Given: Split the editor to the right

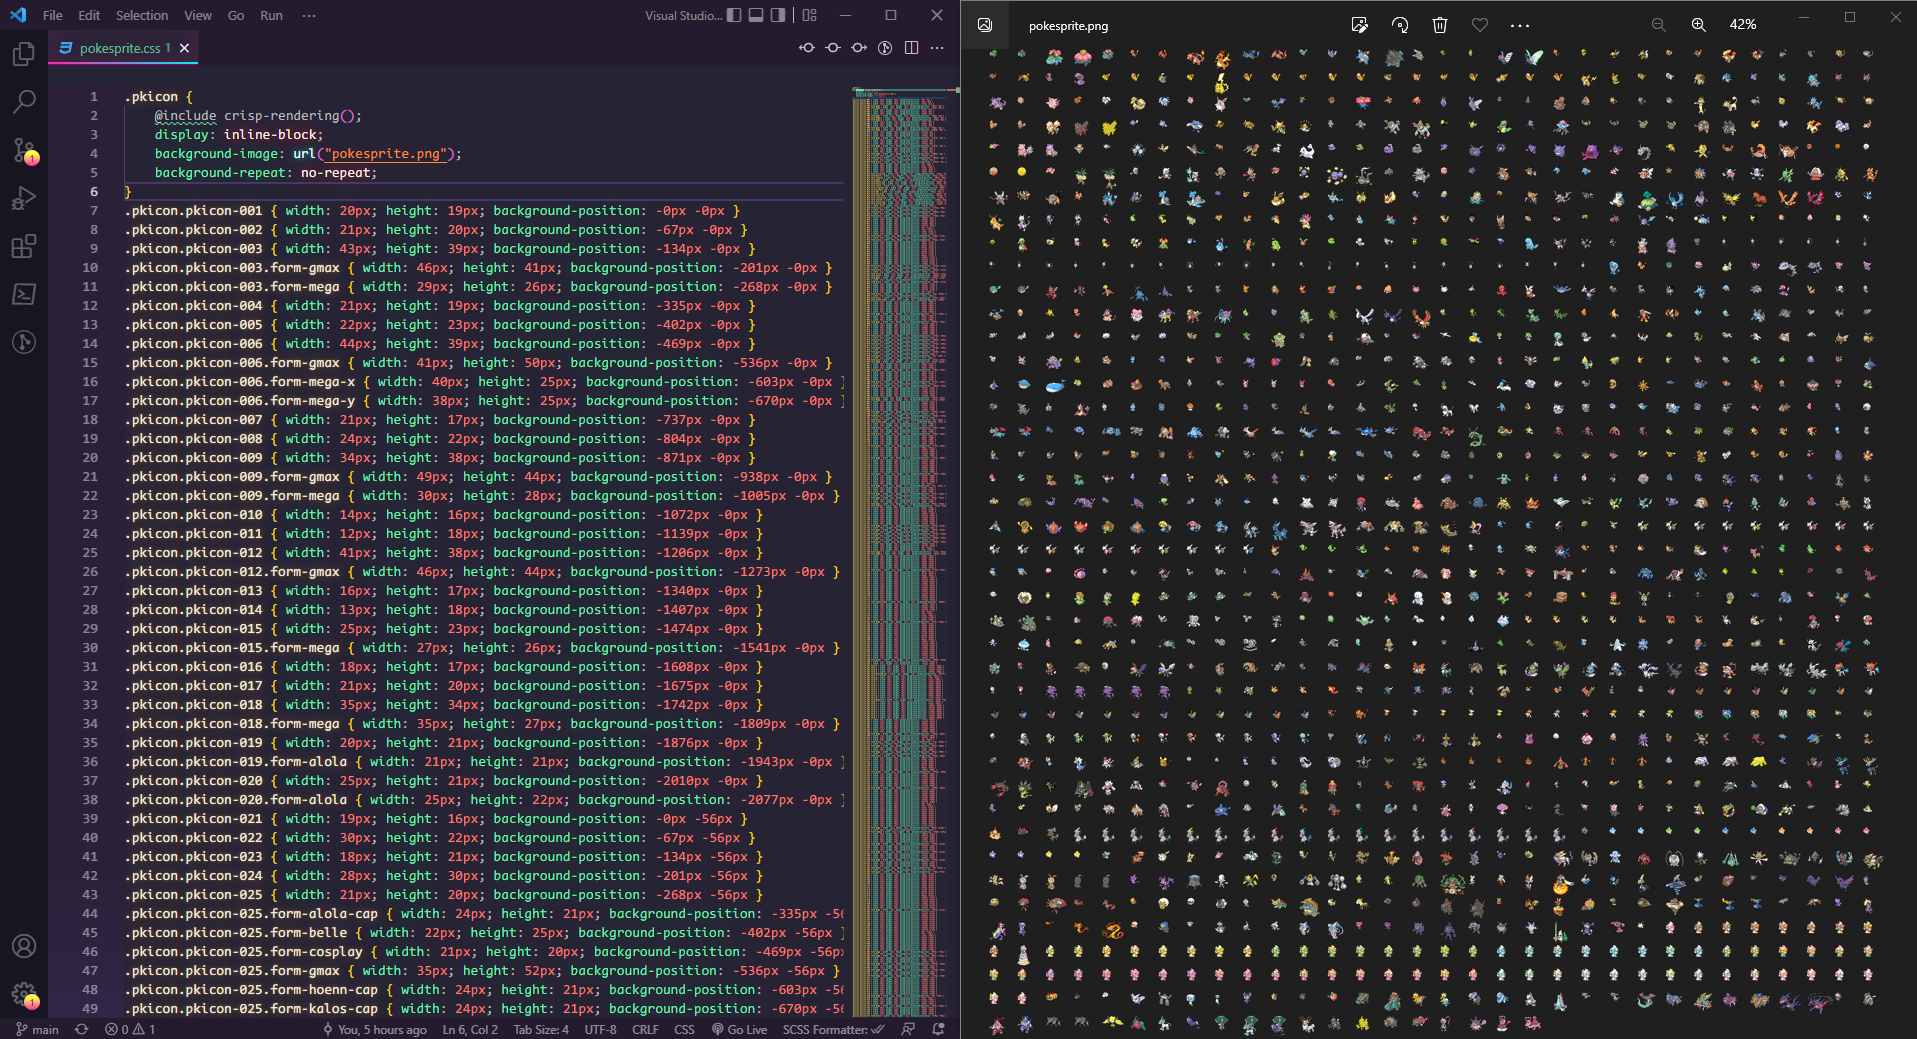Looking at the screenshot, I should click(x=911, y=48).
